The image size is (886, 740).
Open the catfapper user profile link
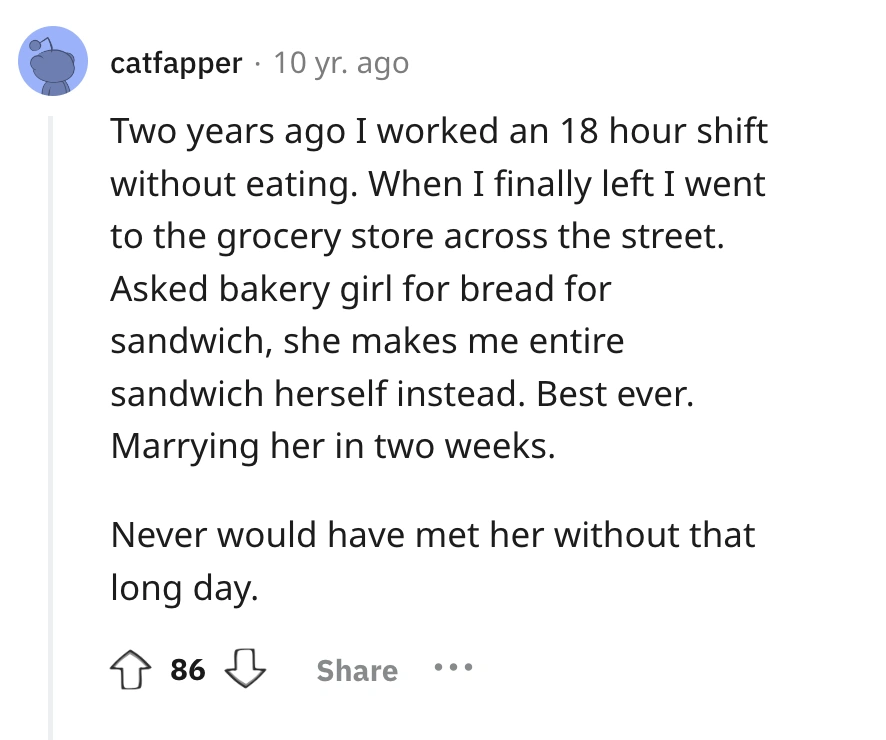point(176,63)
